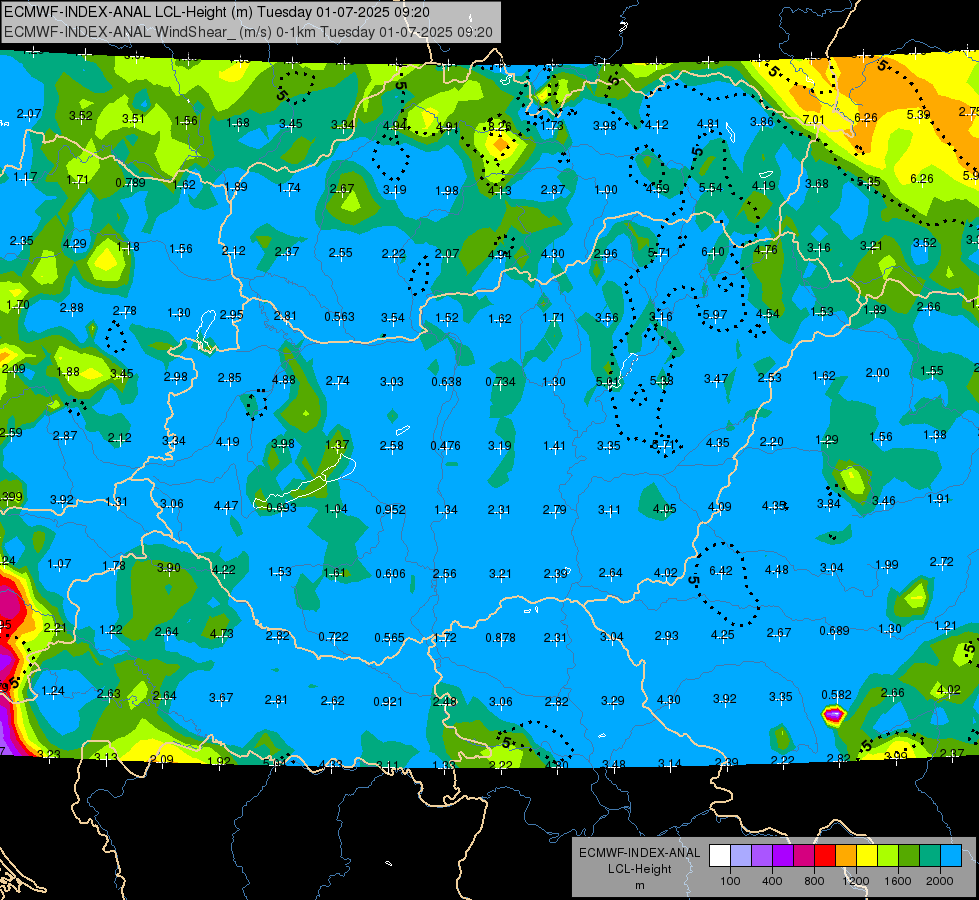Click the teal legend swatch
This screenshot has width=979, height=900.
point(930,856)
